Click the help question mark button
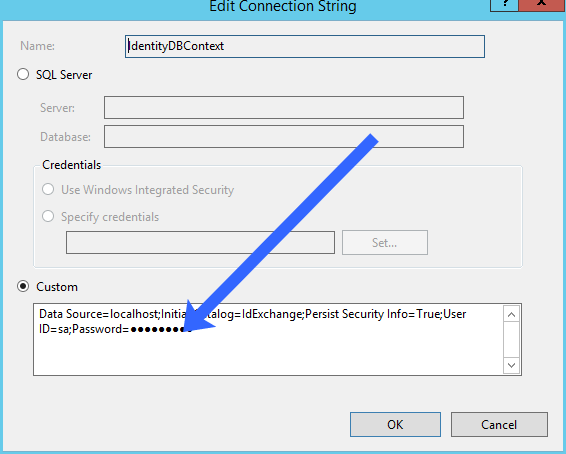Image resolution: width=566 pixels, height=454 pixels. pyautogui.click(x=504, y=4)
